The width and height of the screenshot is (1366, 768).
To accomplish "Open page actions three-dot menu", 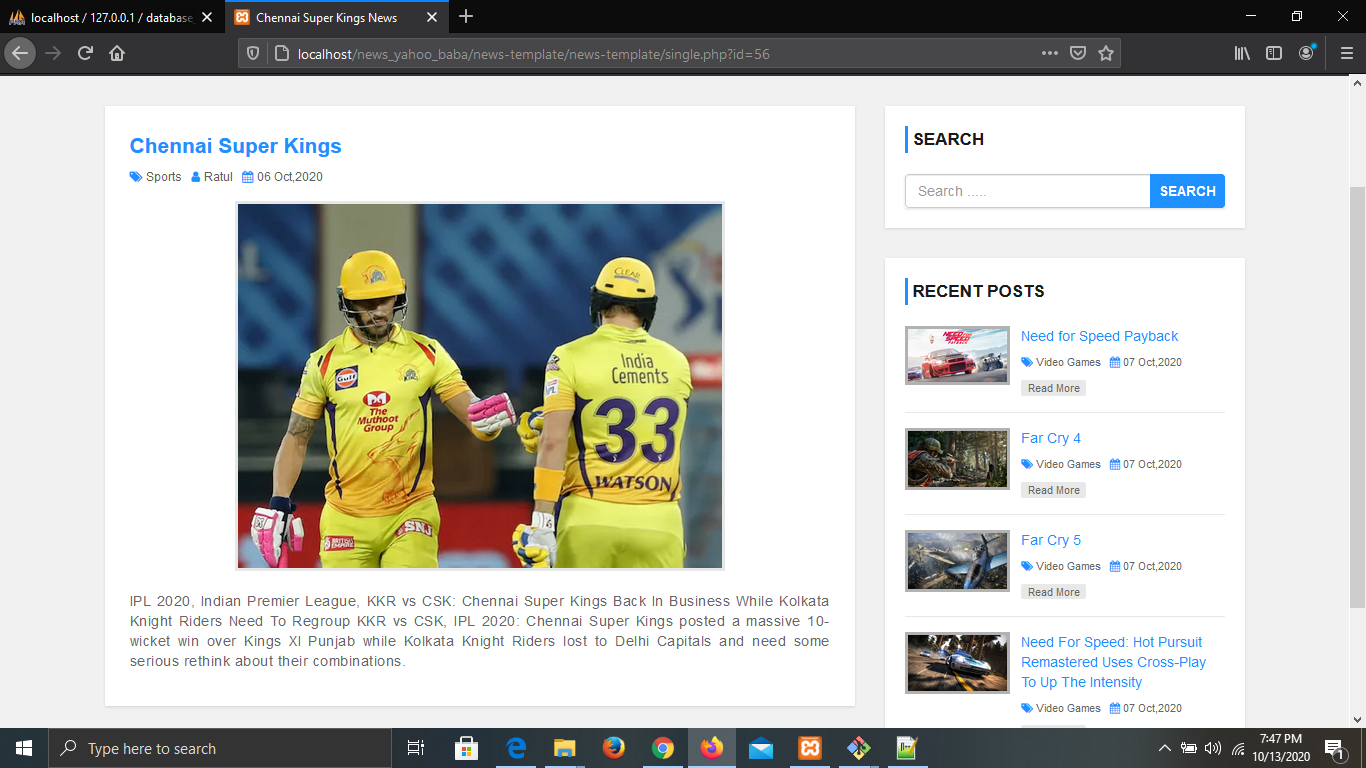I will [x=1050, y=53].
